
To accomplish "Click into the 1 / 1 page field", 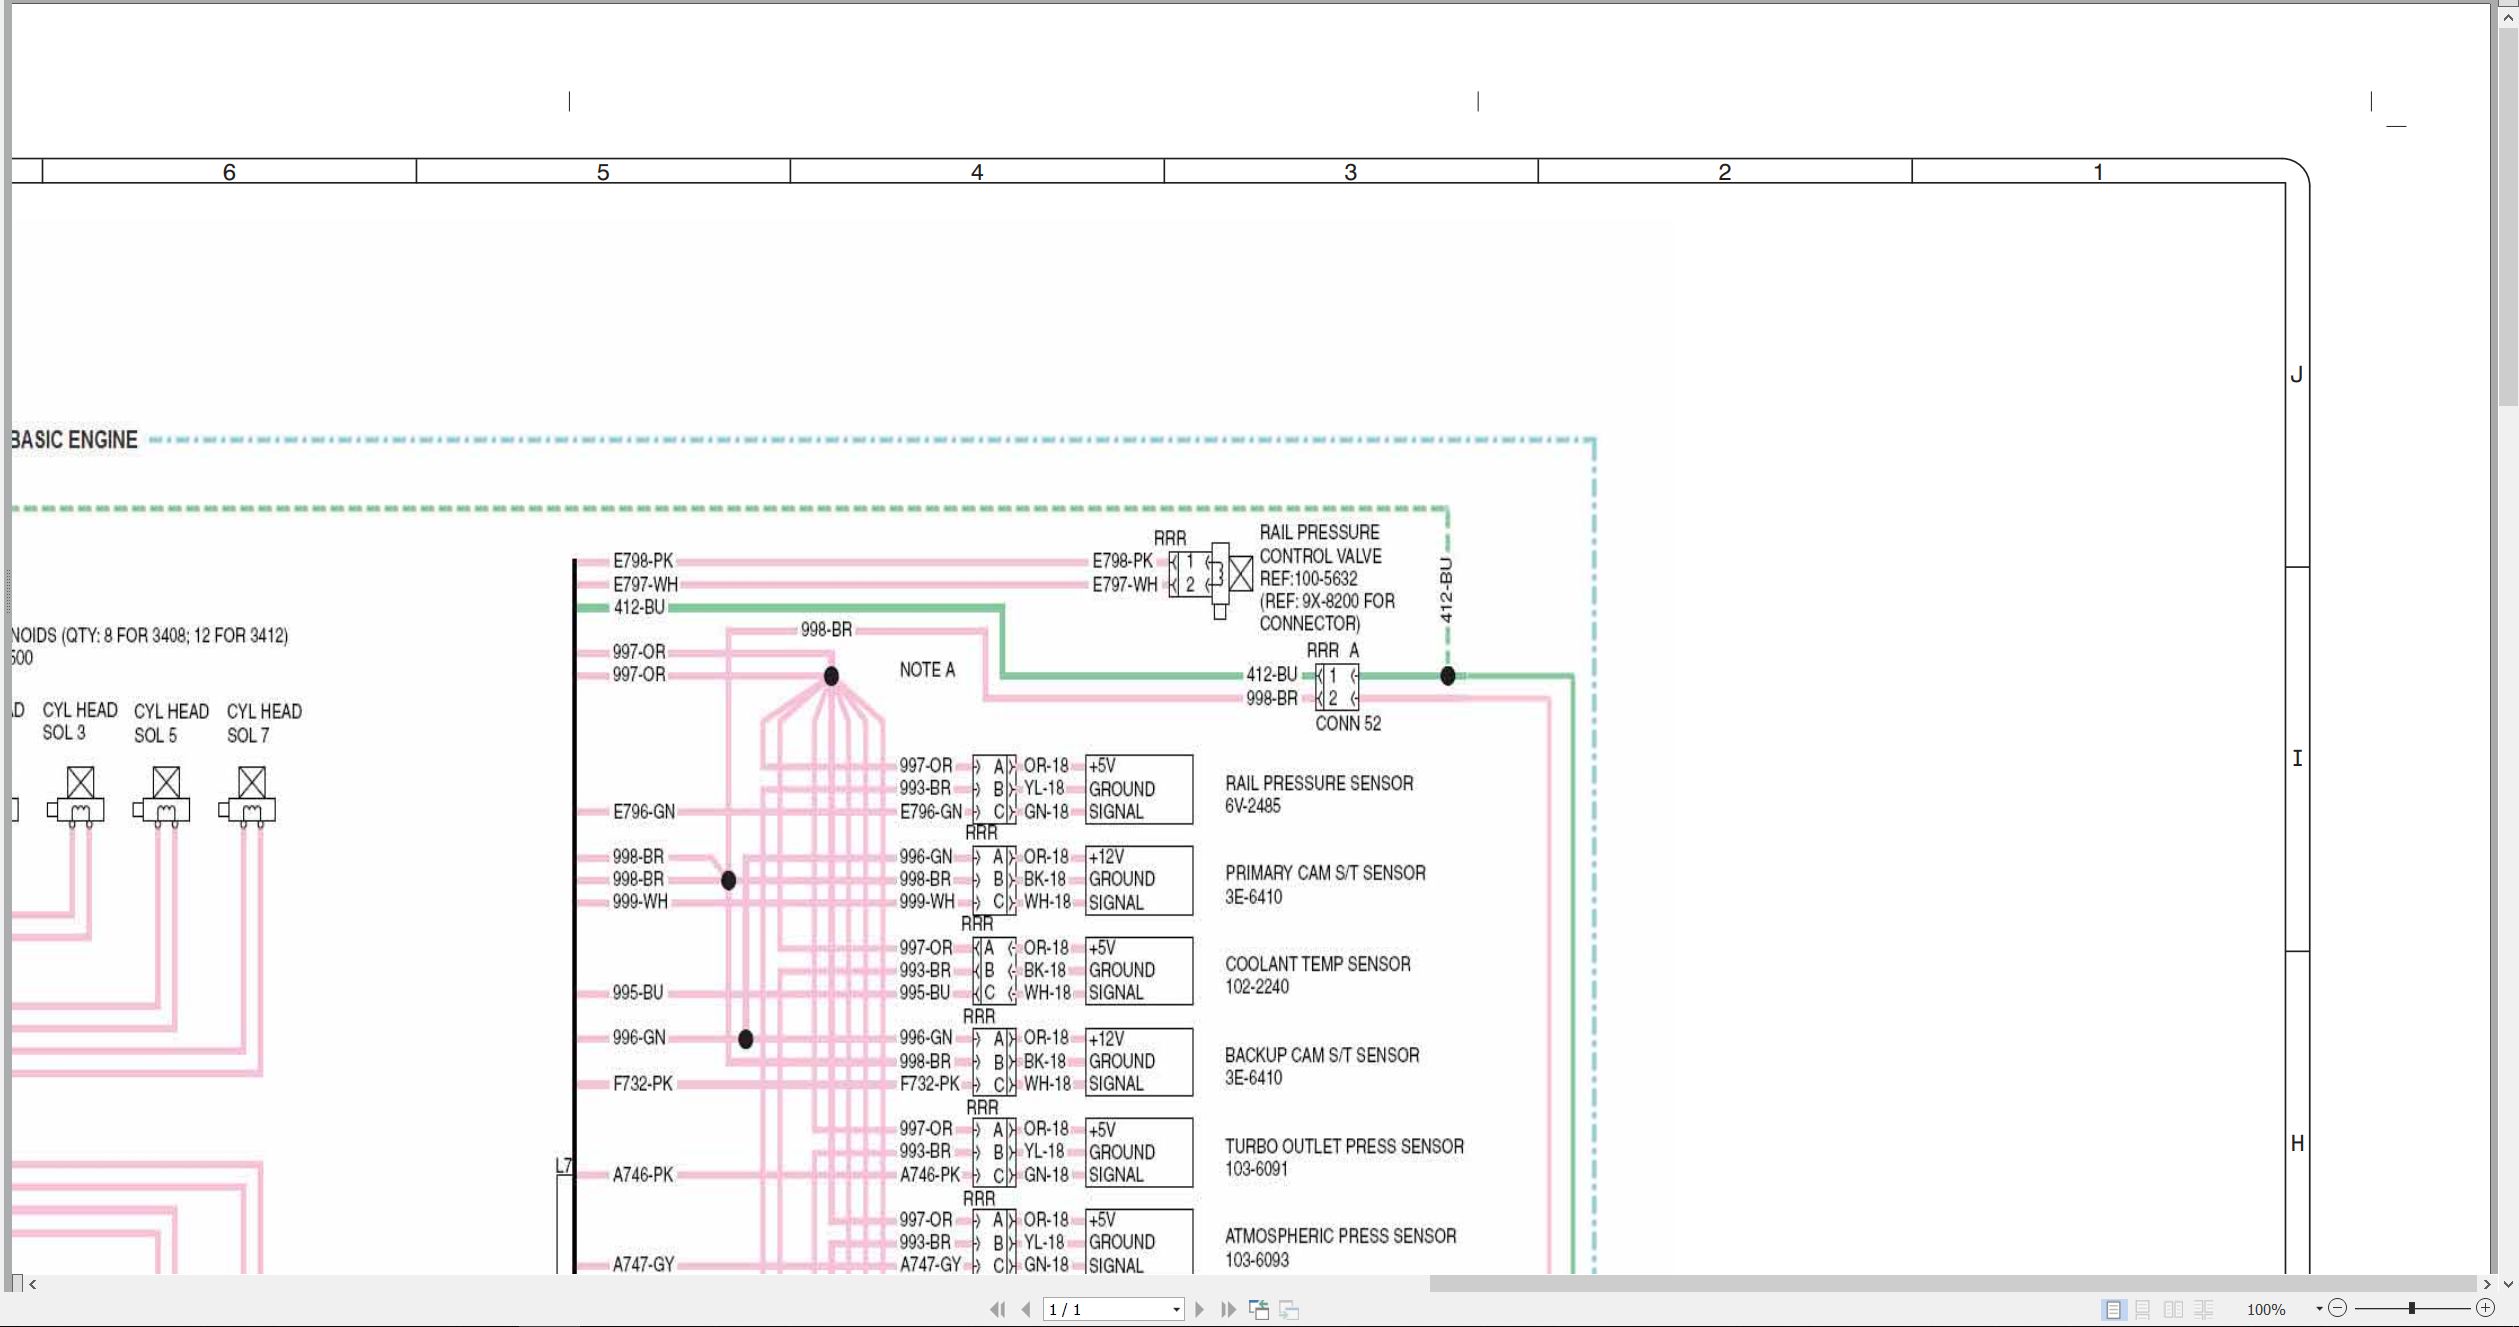I will pyautogui.click(x=1105, y=1310).
